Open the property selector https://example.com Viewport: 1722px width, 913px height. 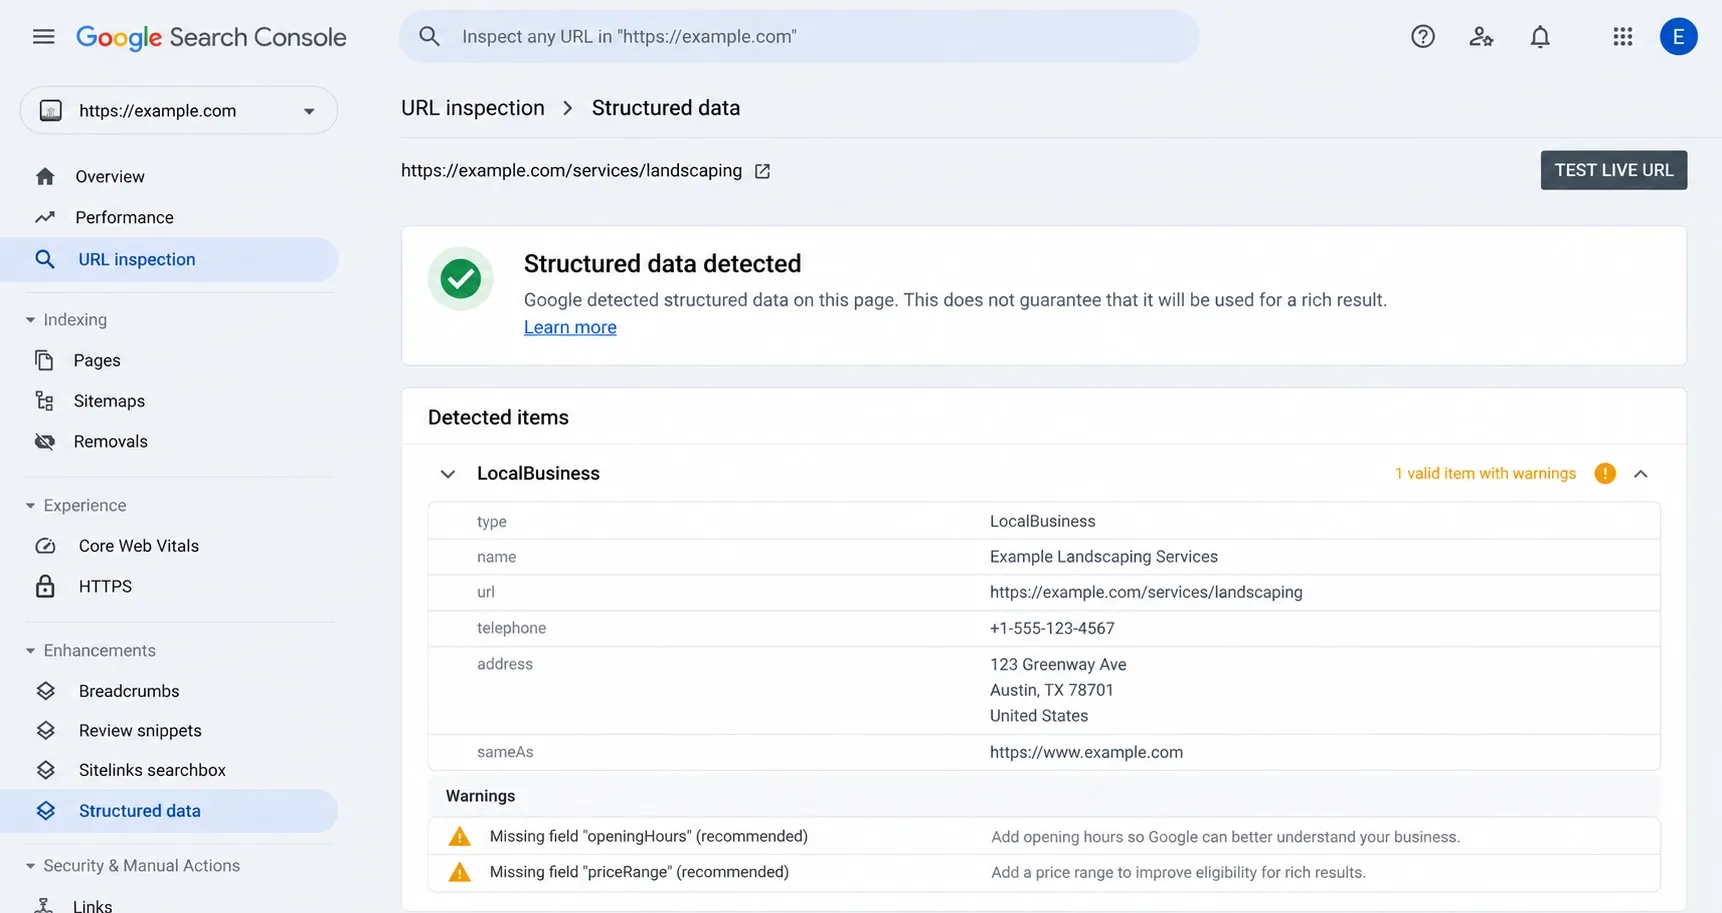[x=179, y=111]
